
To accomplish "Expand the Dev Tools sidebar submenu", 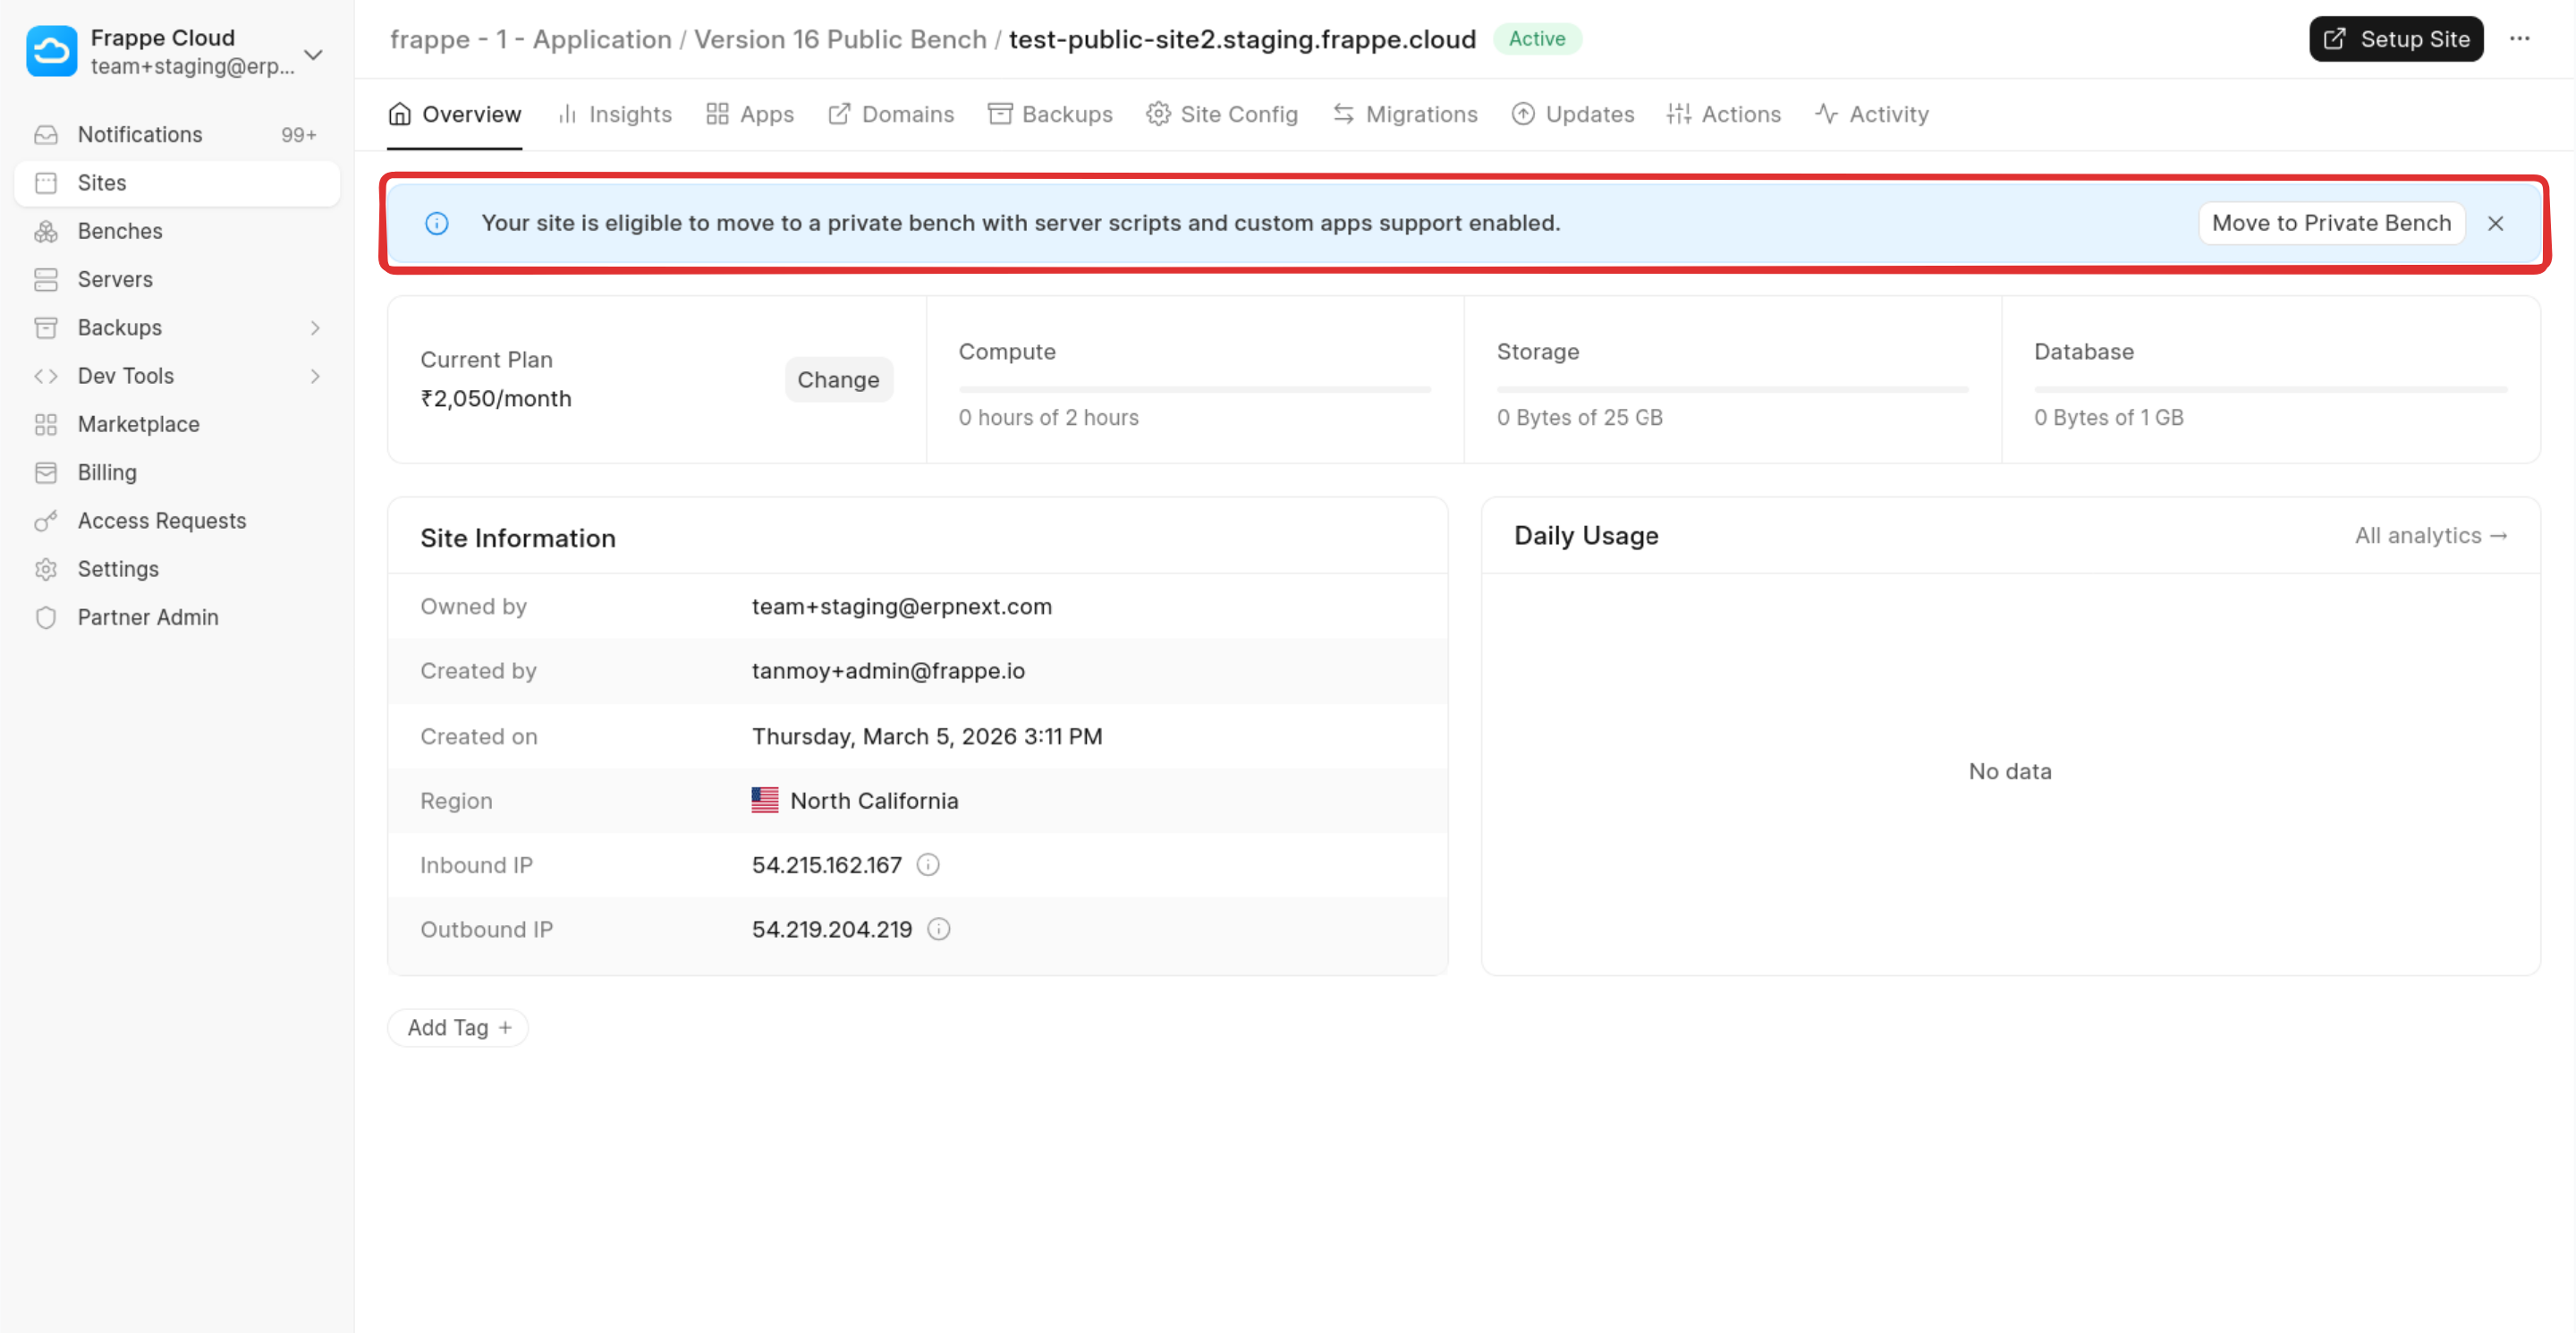I will tap(315, 376).
